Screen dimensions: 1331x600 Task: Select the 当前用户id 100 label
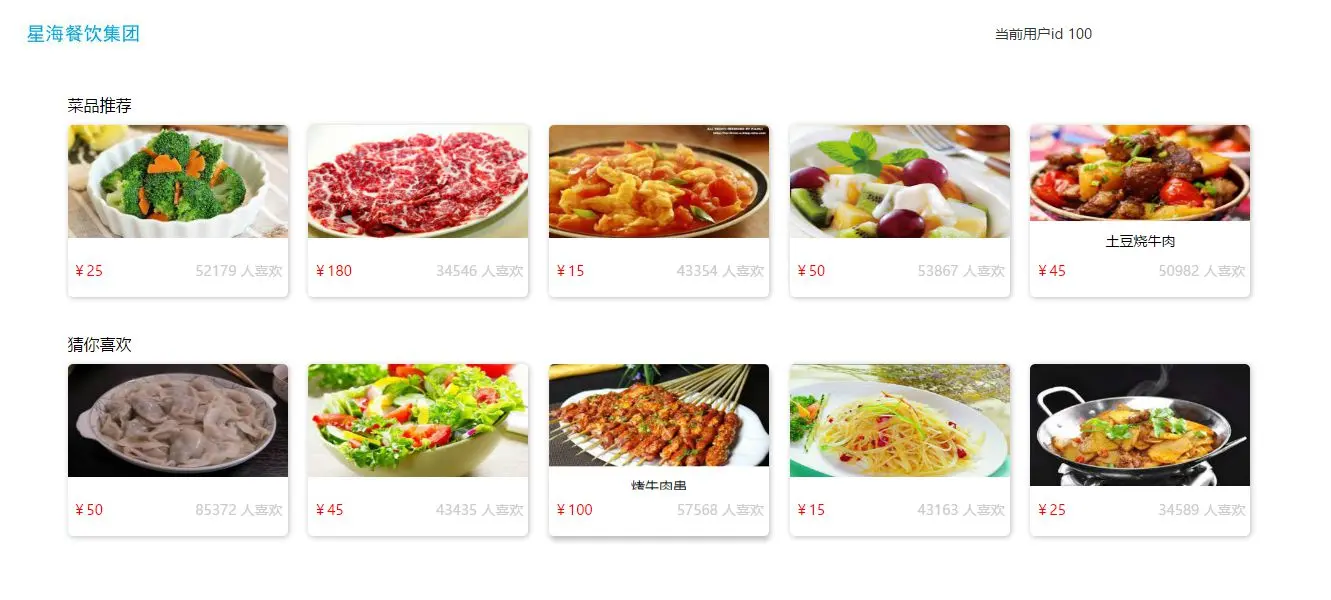click(1043, 34)
